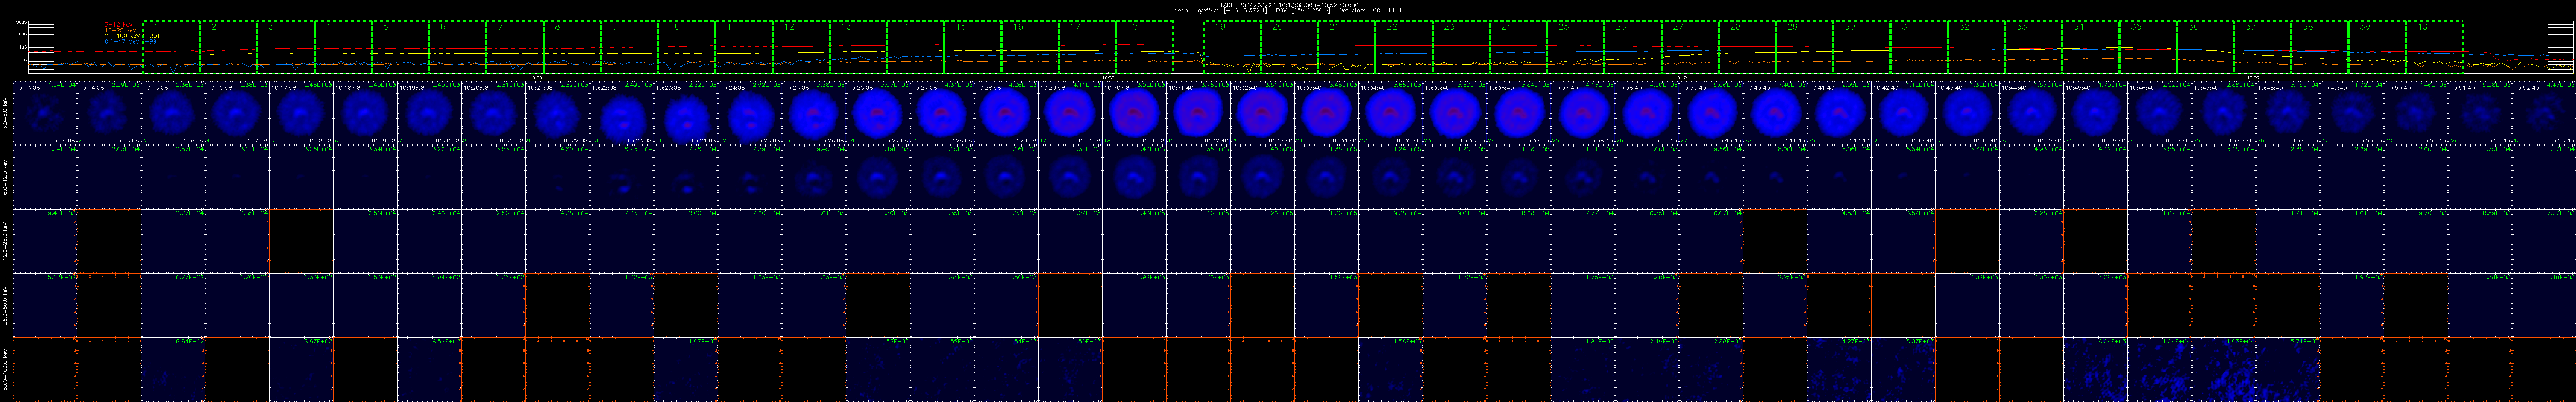Open the 50.0-100.0 keV image under the 10:40:40 frame
Viewport: 2576px width, 402px height.
1775,369
